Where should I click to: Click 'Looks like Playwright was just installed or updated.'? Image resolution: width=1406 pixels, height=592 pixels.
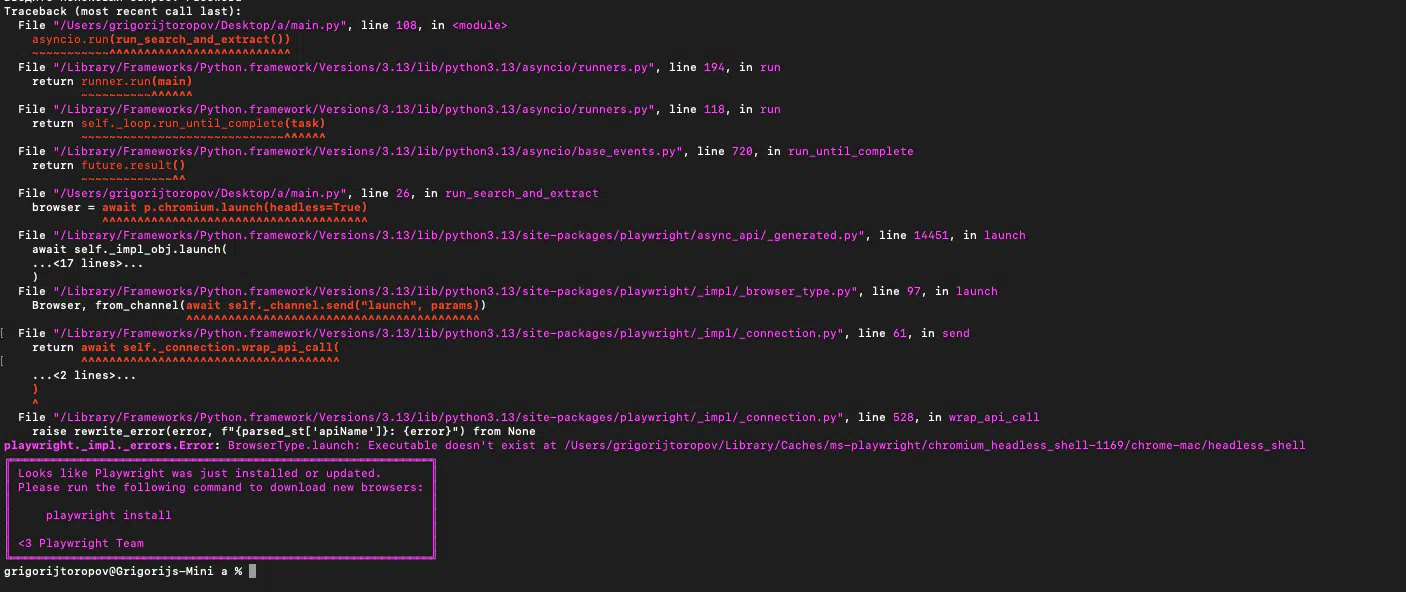(200, 473)
